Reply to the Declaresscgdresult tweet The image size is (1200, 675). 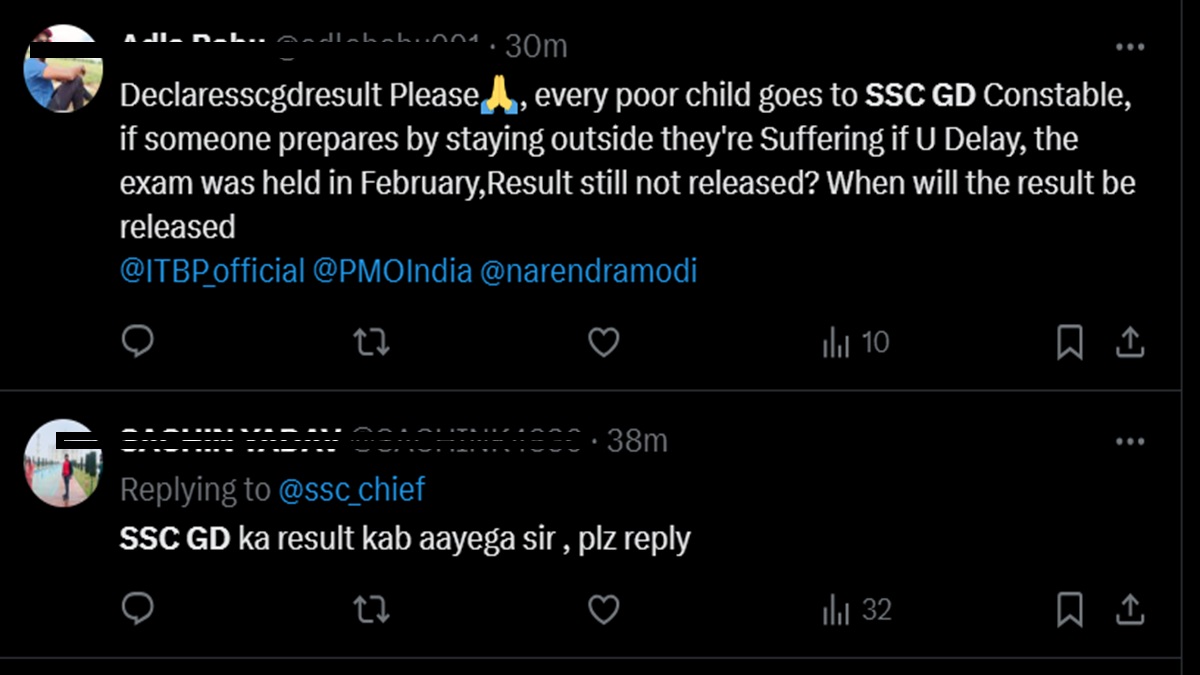coord(137,342)
